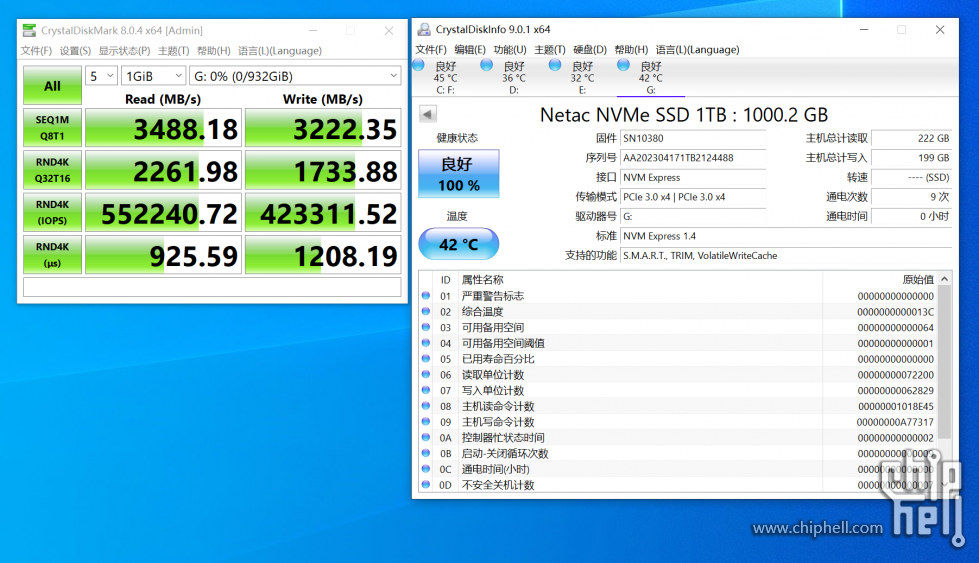
Task: Click the 925.59 read latency result
Action: [163, 255]
